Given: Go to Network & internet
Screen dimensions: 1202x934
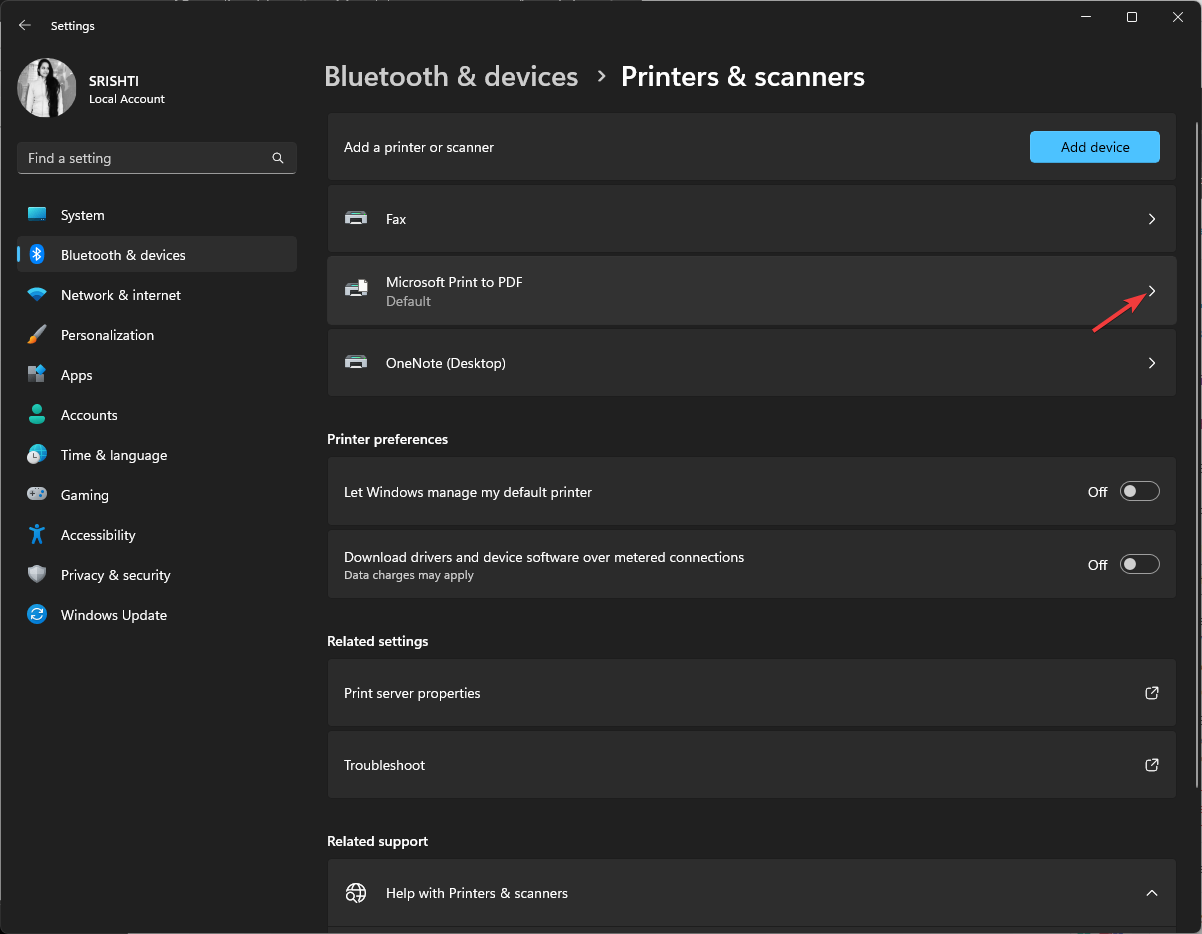Looking at the screenshot, I should (x=157, y=295).
